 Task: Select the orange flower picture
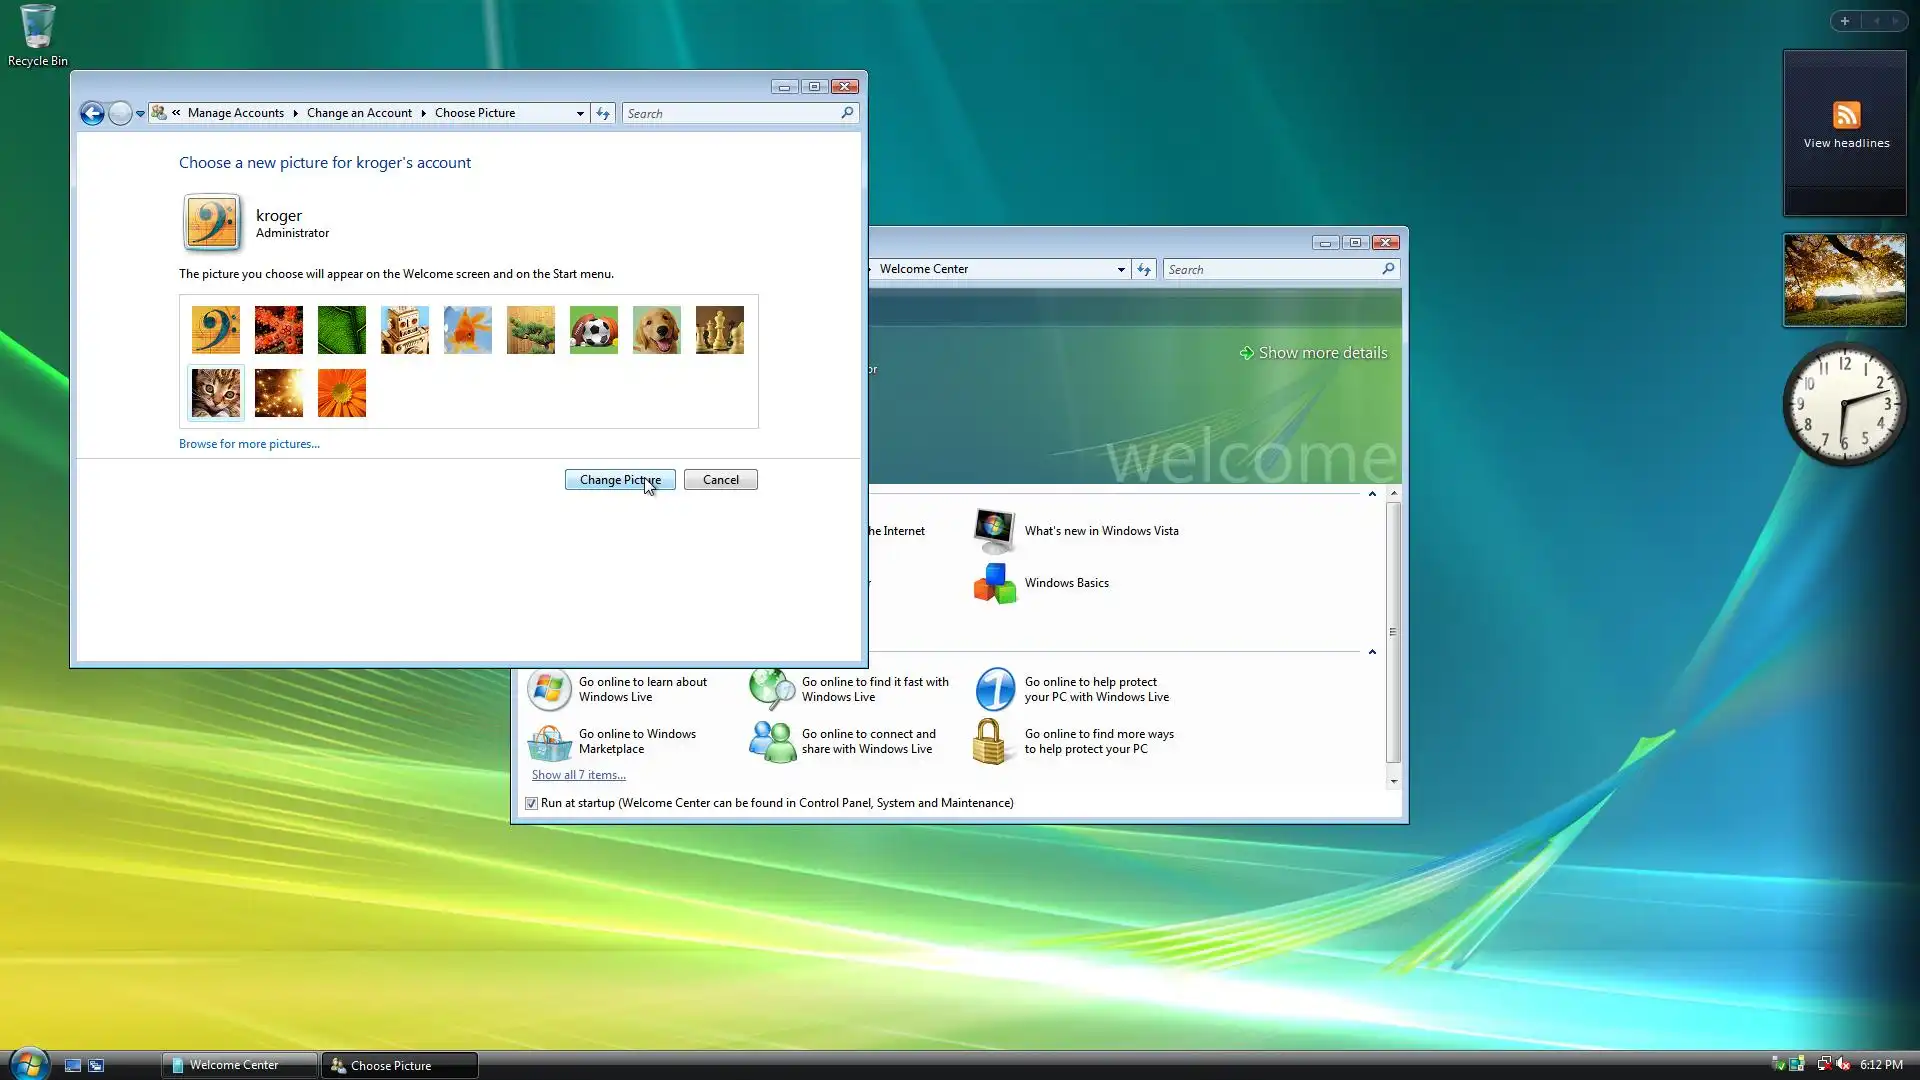341,393
